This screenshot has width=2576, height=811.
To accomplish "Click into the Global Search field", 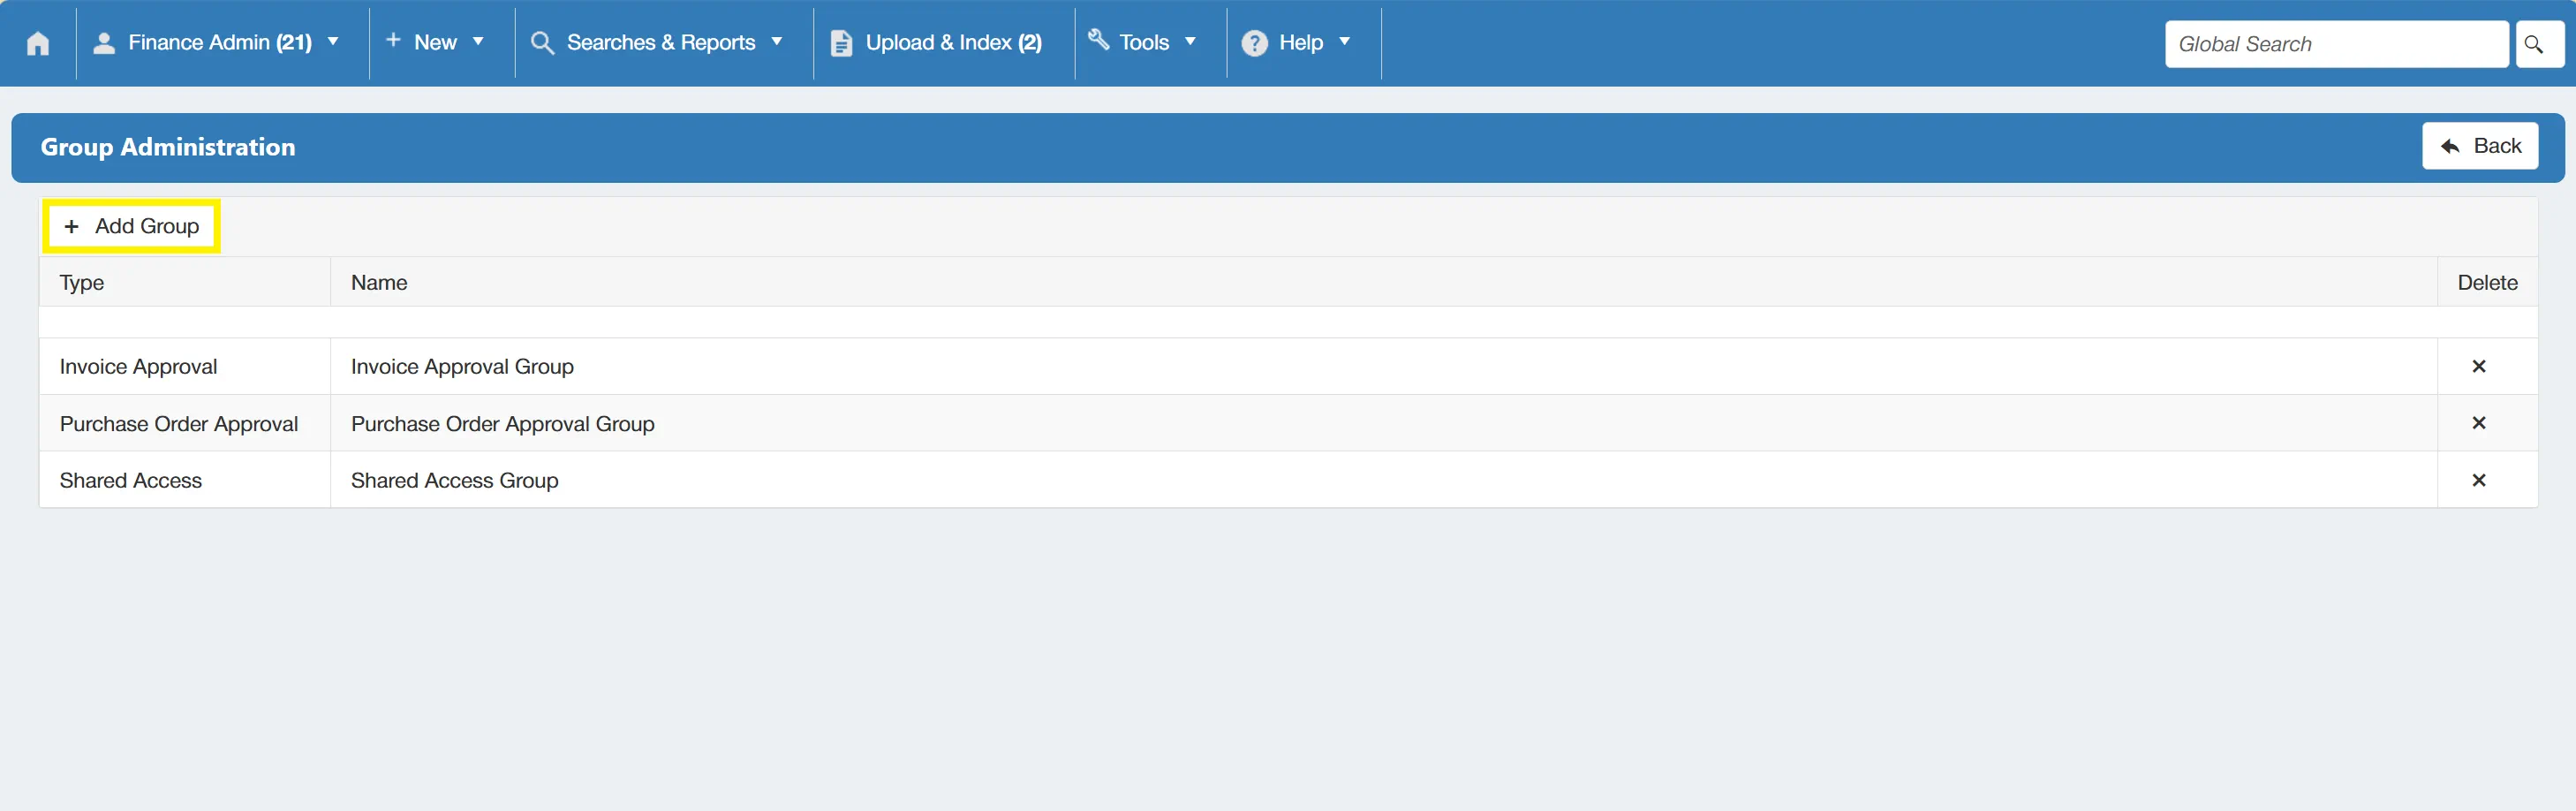I will (x=2336, y=44).
